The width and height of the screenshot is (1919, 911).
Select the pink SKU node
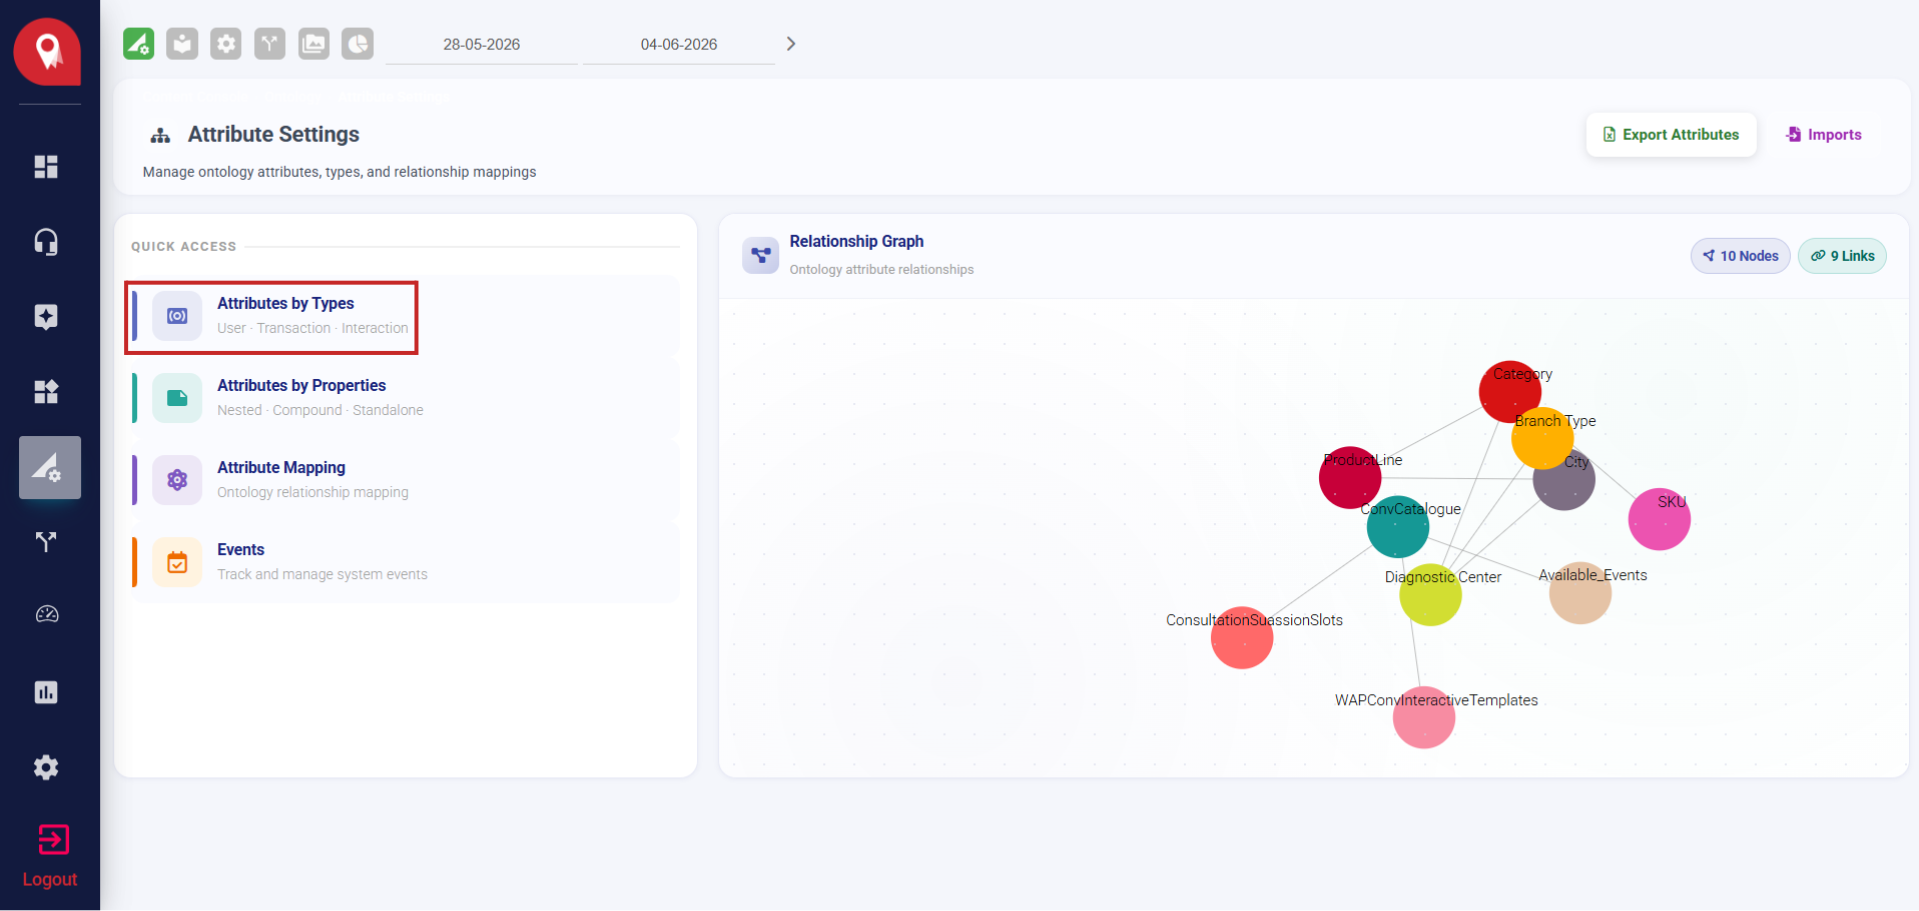[1659, 519]
